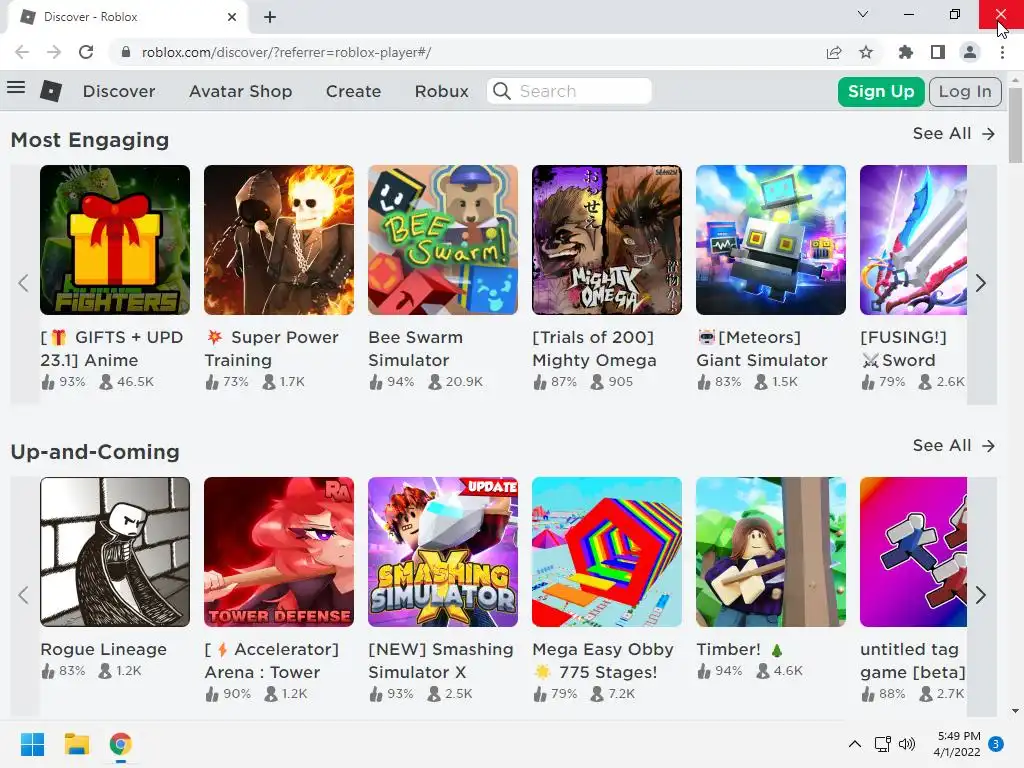
Task: Open untitled tag game thumbnail
Action: (913, 552)
